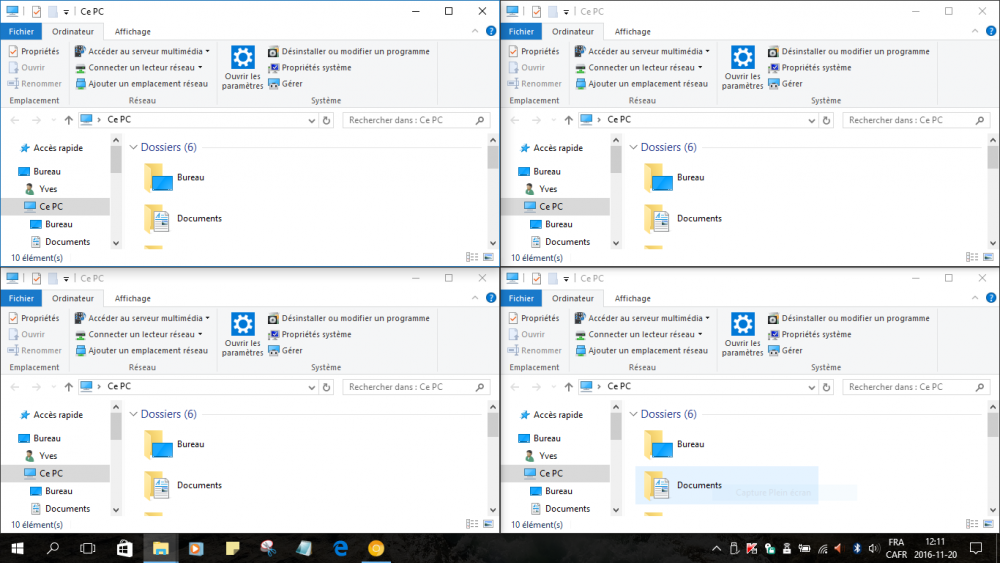Click Désinstaller ou modifier un programme, top-left window

[349, 51]
